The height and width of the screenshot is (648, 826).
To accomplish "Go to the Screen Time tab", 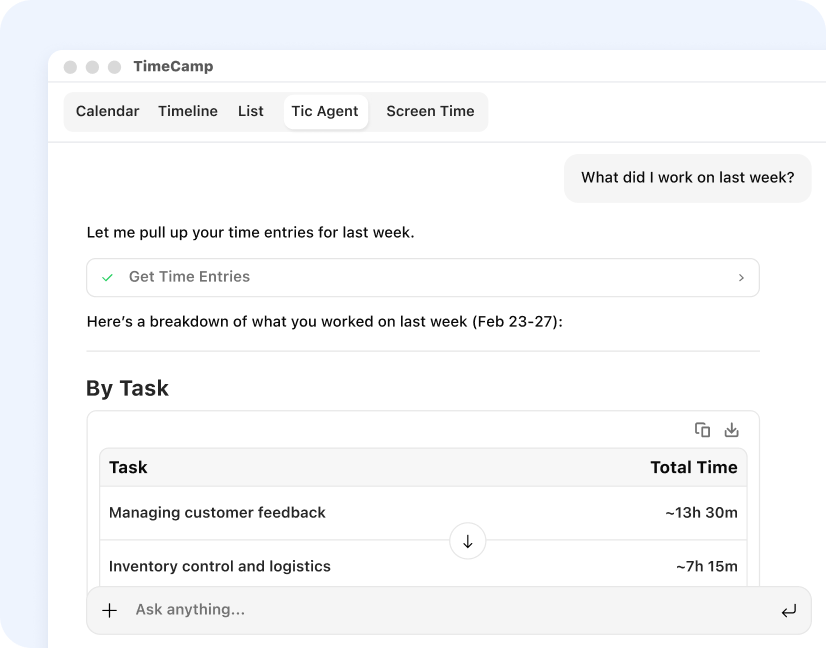I will 430,111.
